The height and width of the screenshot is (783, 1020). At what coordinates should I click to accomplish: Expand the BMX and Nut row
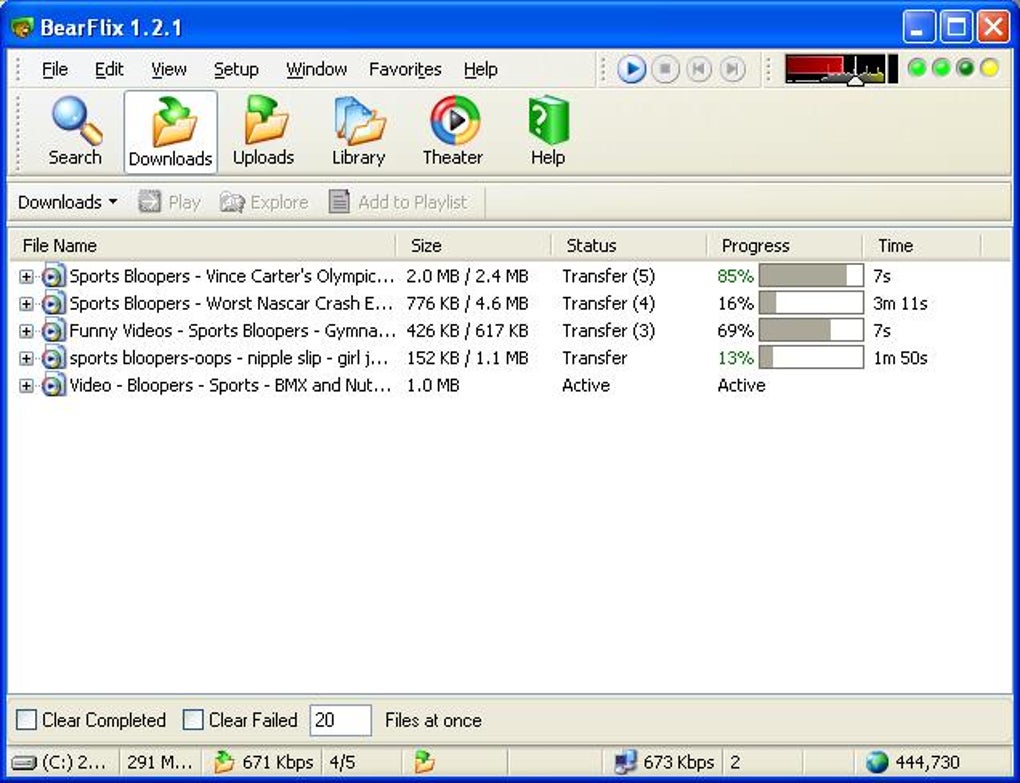[x=26, y=386]
